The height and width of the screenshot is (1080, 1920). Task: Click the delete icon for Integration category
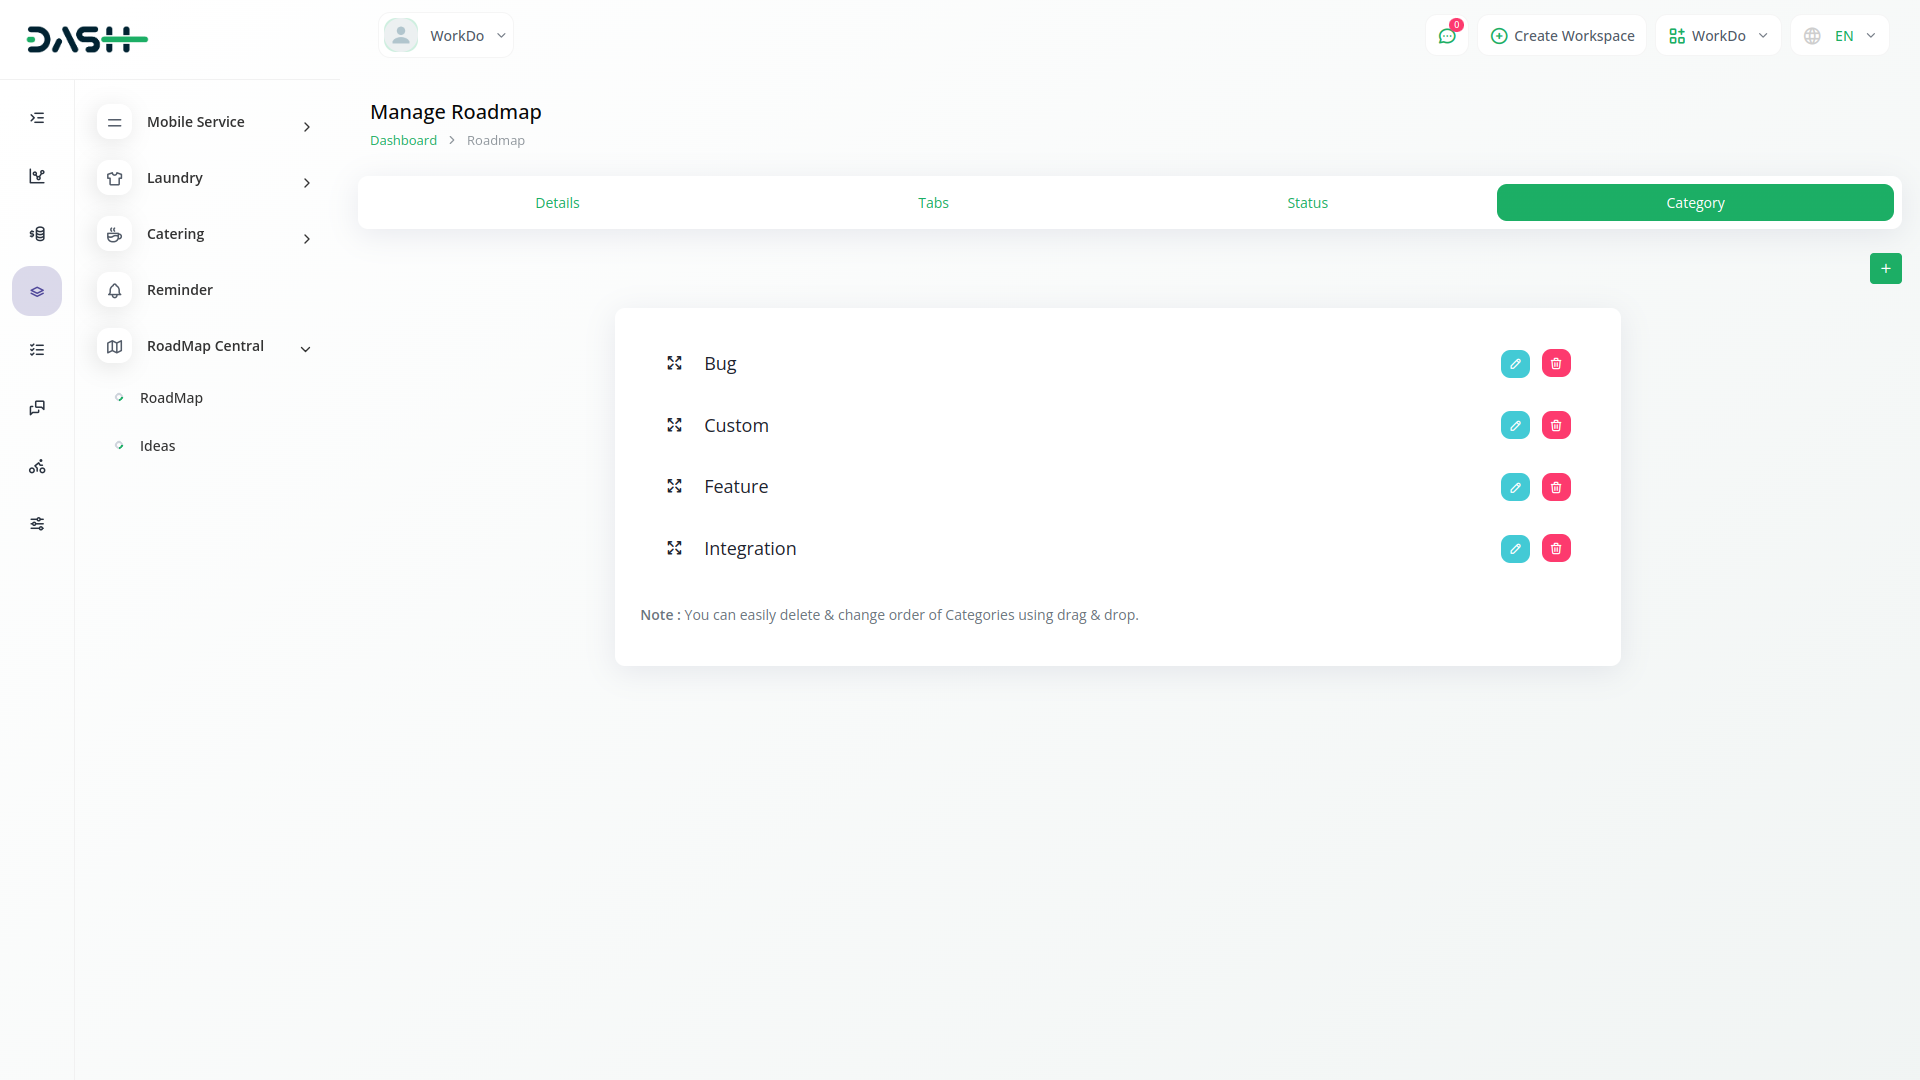point(1556,549)
